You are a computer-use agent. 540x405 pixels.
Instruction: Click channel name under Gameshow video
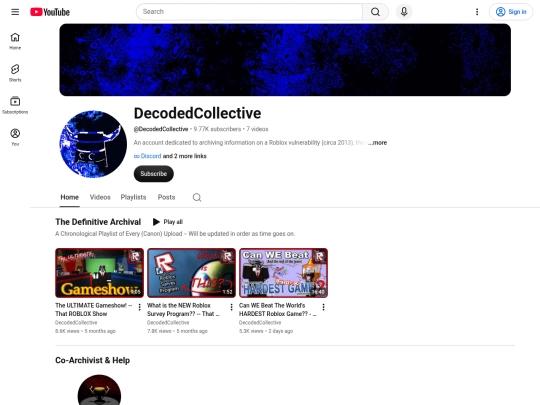[x=76, y=323]
